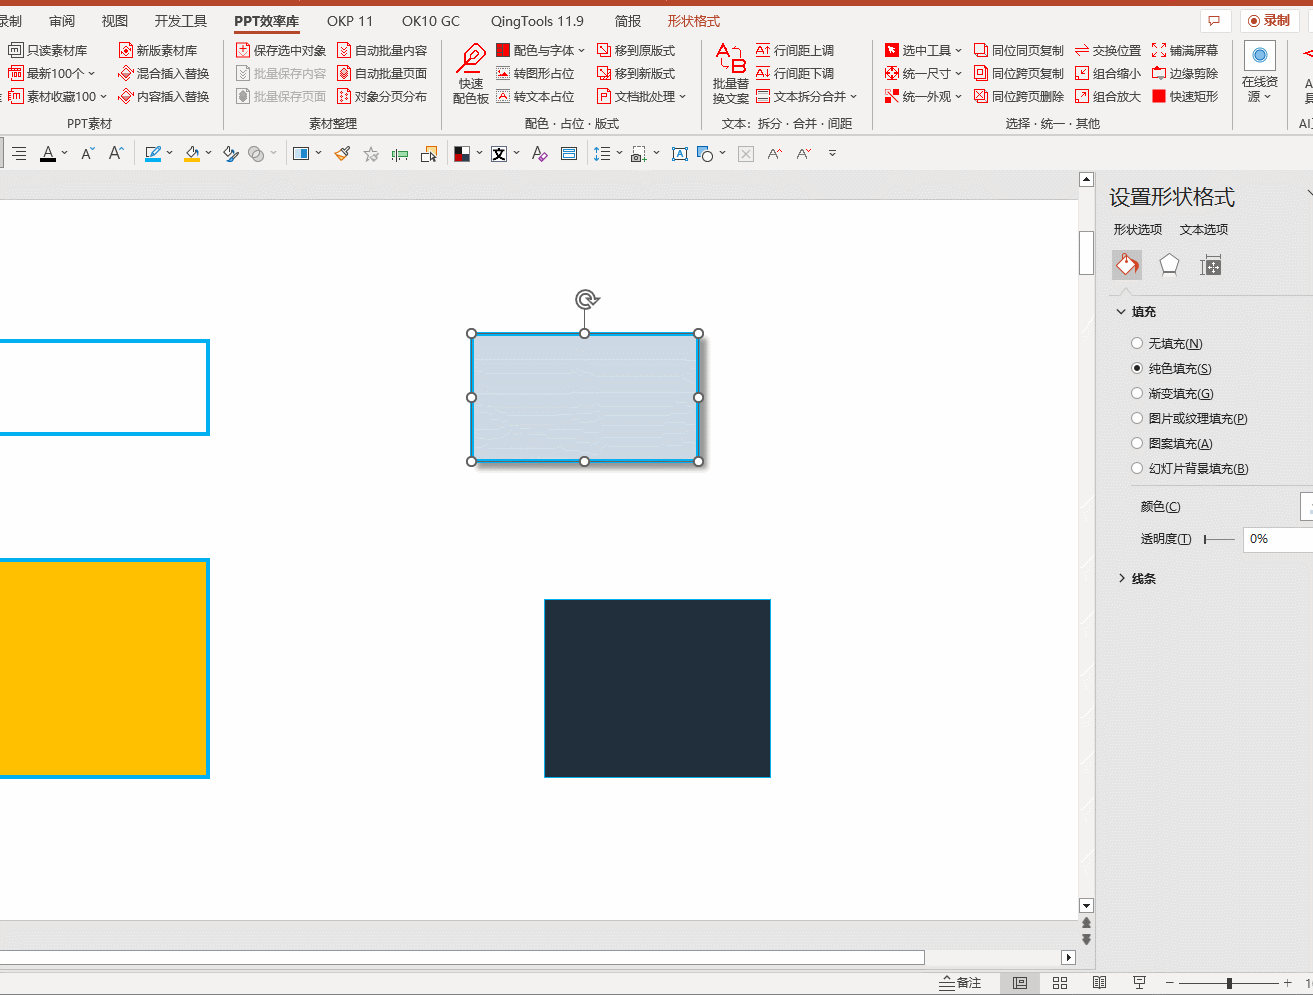Switch to slide sorter view in status bar
The width and height of the screenshot is (1313, 995).
click(1060, 983)
